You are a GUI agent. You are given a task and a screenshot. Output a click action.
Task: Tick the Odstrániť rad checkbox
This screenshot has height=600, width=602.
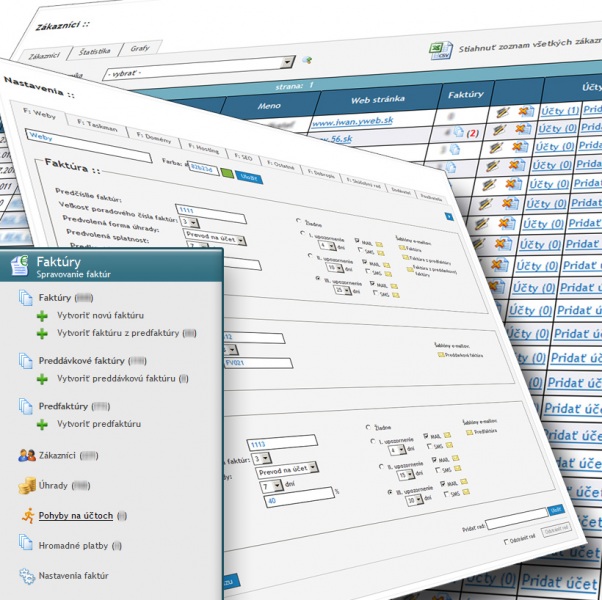[506, 542]
